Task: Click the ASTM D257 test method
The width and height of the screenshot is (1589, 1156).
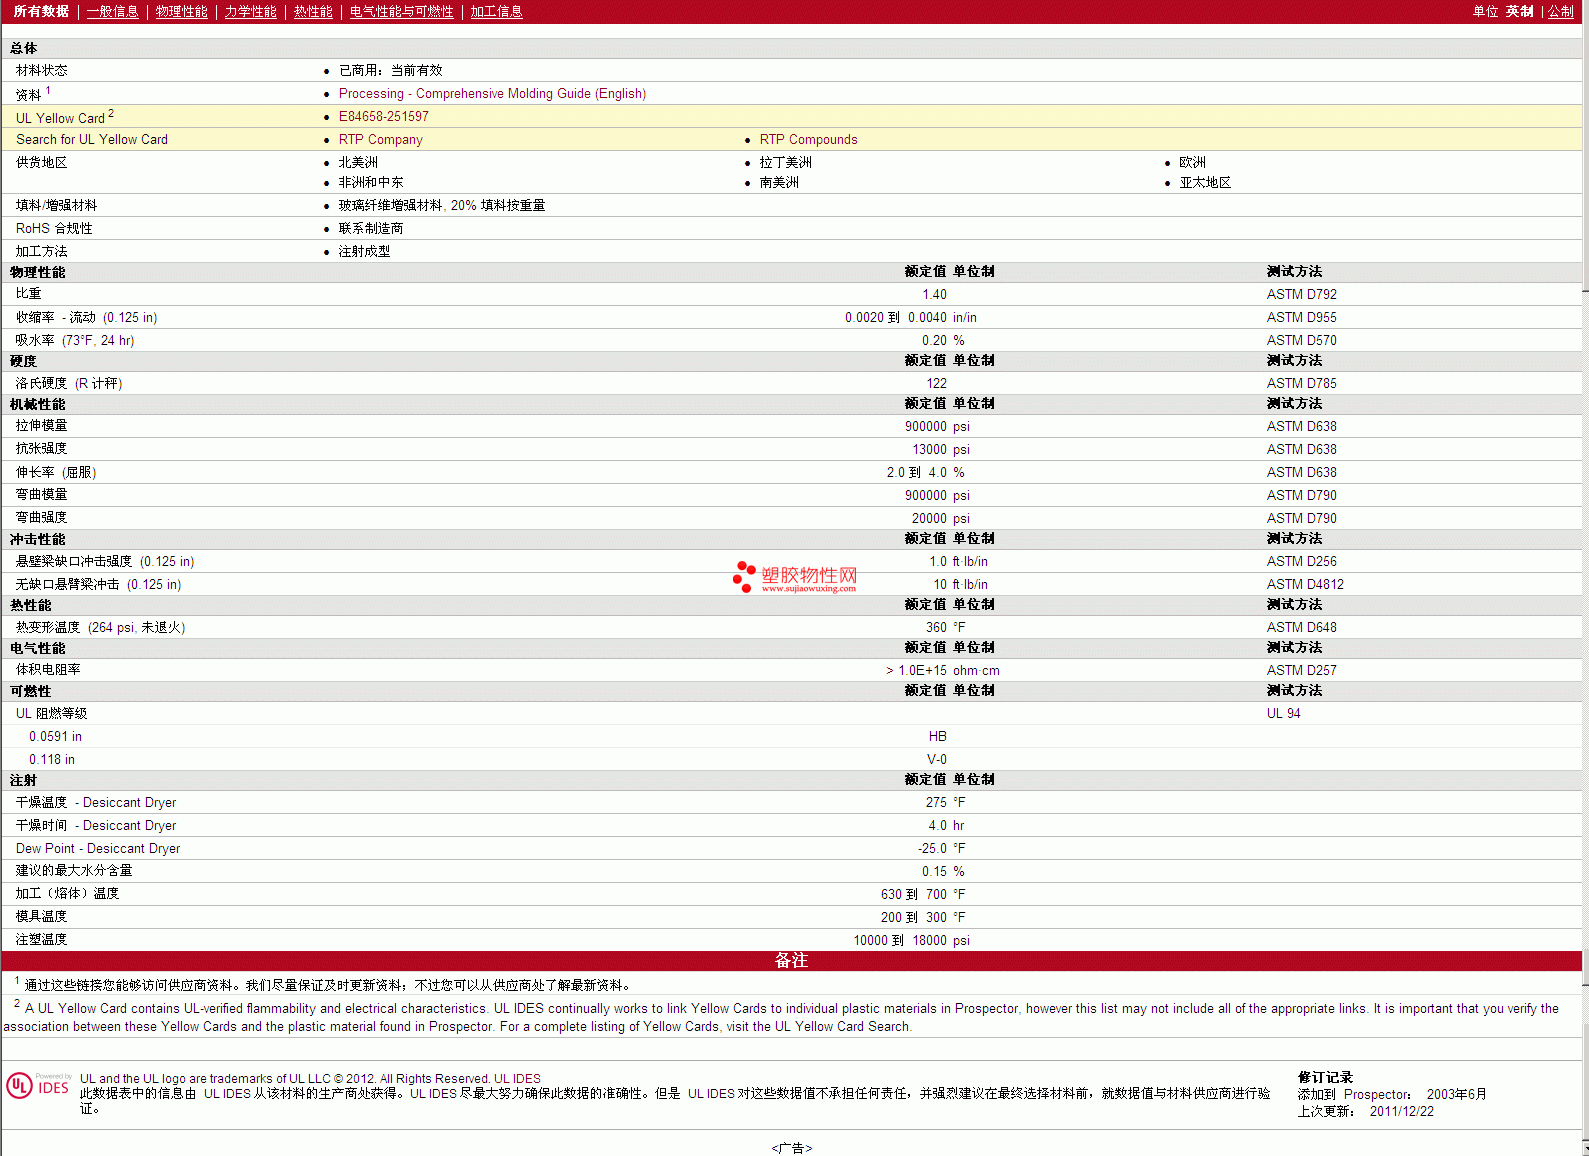Action: (1301, 670)
